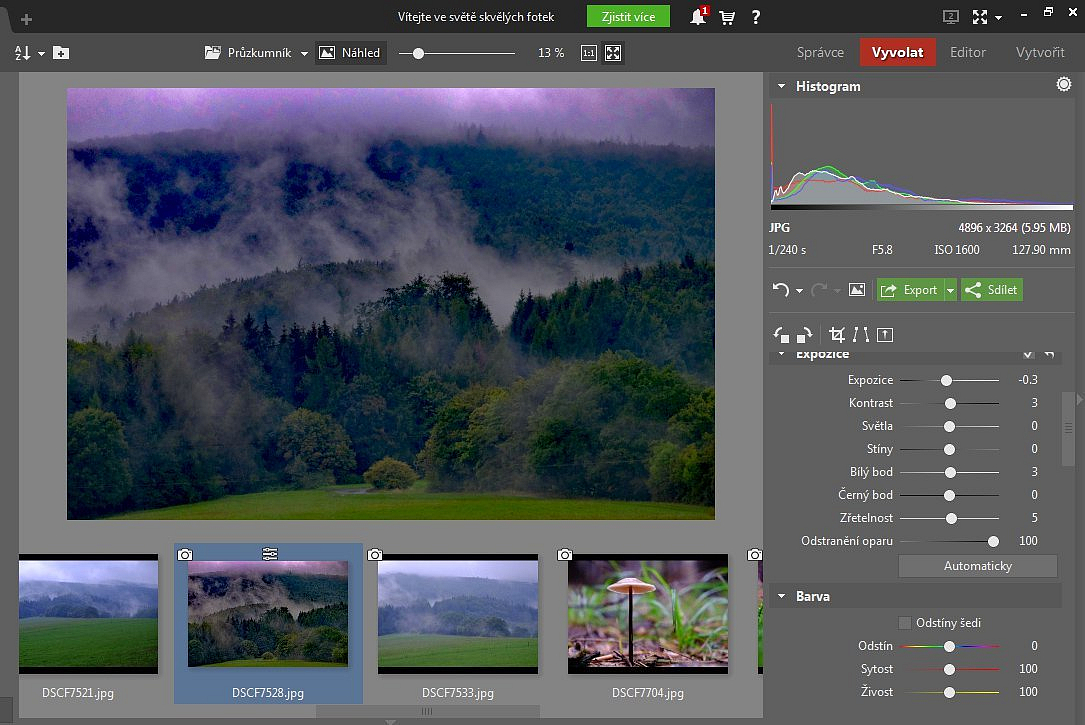Collapse the Barva section
Image resolution: width=1085 pixels, height=725 pixels.
[x=782, y=597]
